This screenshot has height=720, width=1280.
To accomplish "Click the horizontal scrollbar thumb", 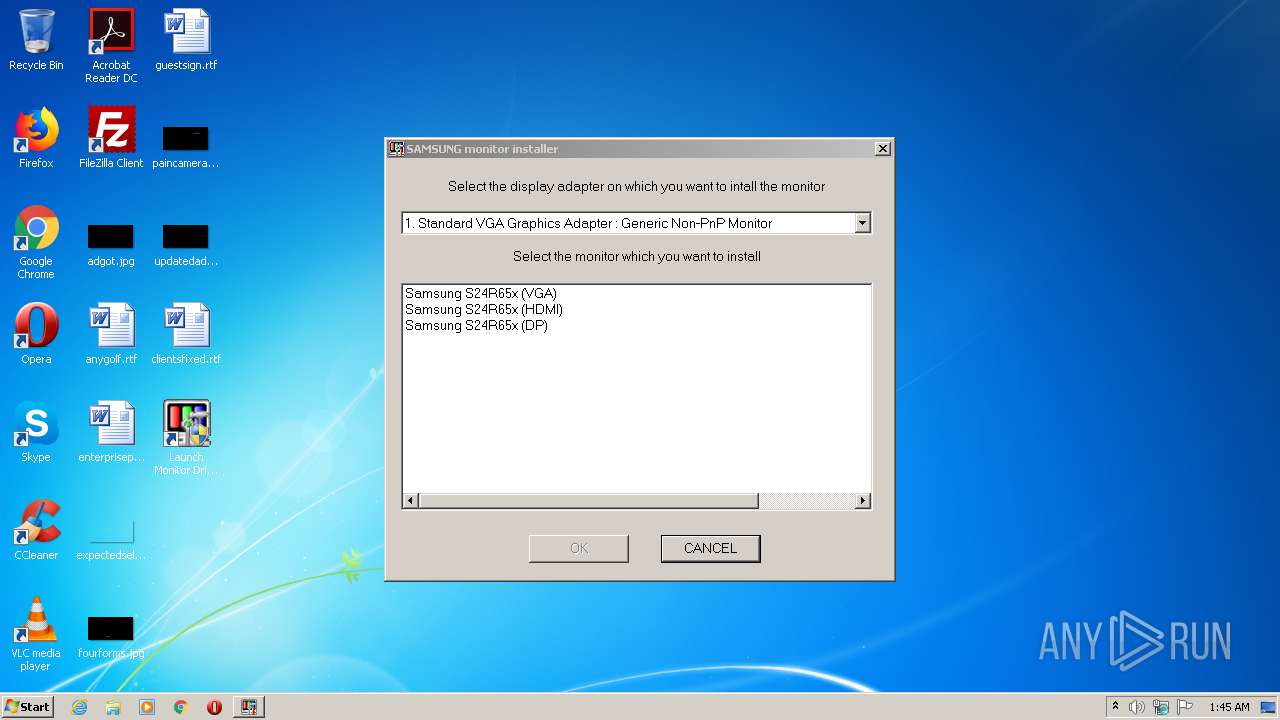I will (x=588, y=501).
